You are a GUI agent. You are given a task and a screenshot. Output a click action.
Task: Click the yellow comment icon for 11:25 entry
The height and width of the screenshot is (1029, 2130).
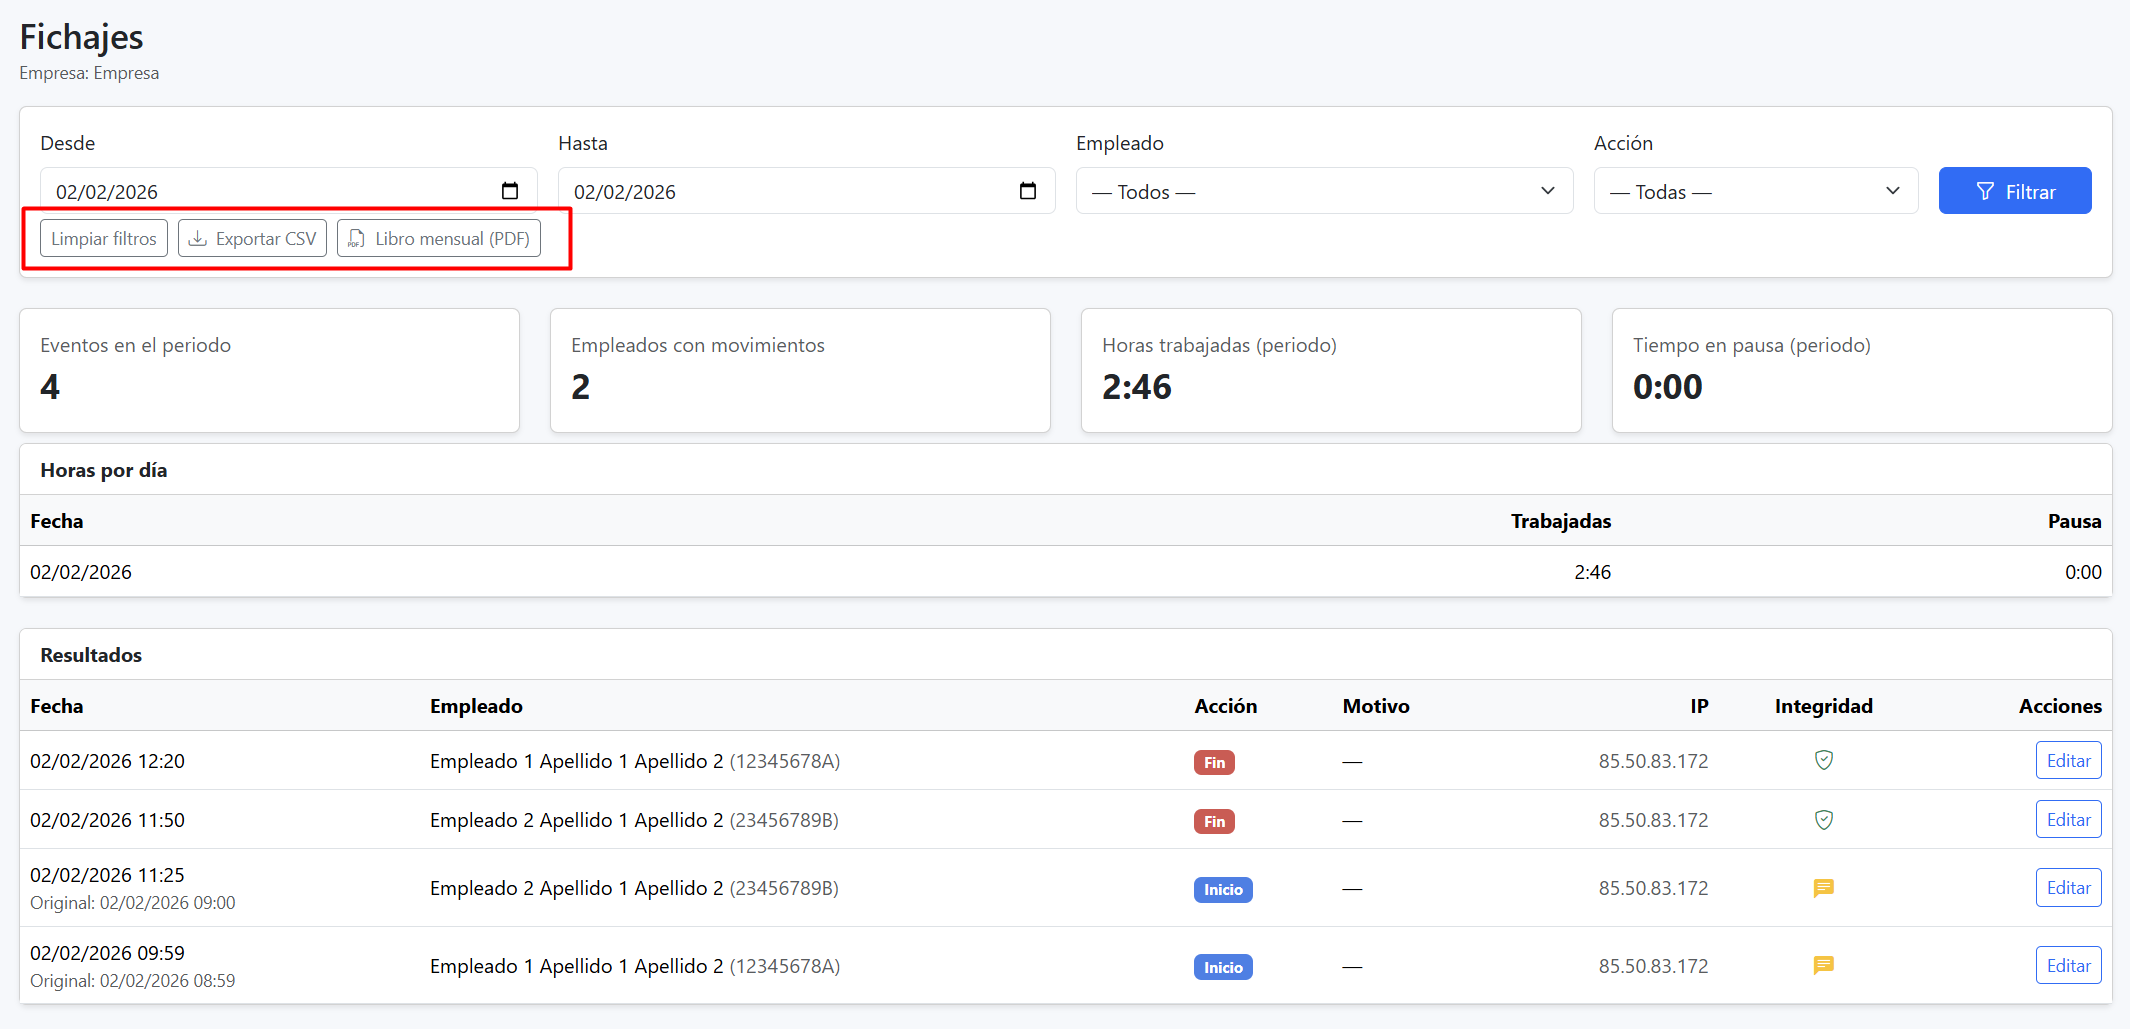tap(1823, 888)
